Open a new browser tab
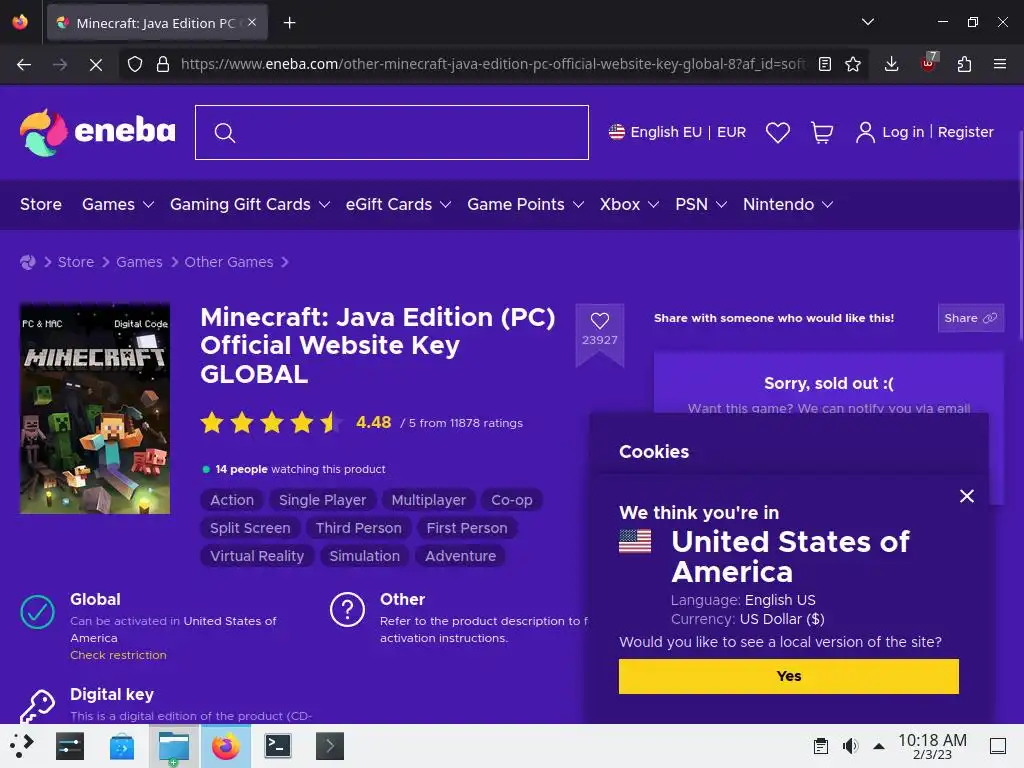 coord(289,23)
